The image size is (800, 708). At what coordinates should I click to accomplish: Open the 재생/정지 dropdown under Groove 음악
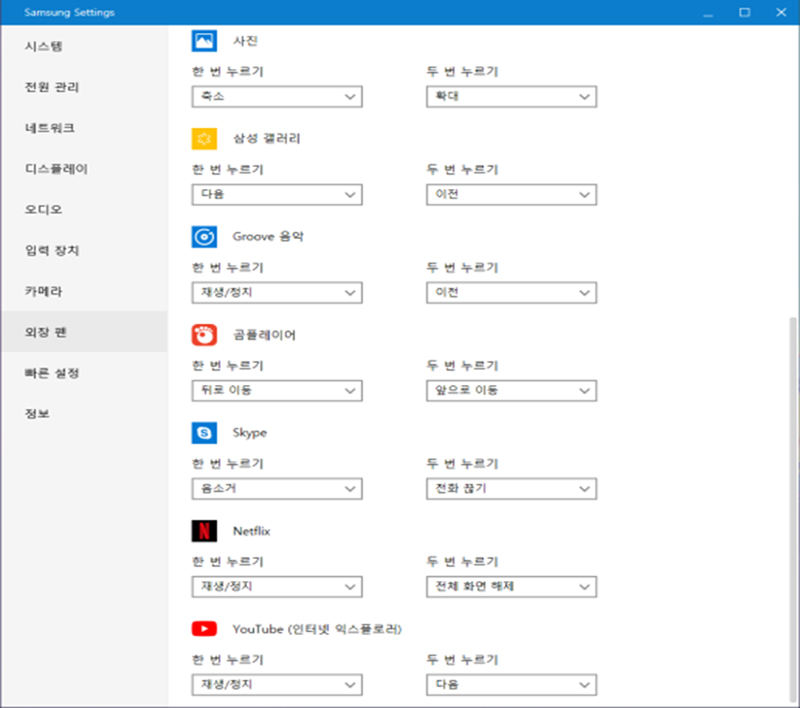(276, 293)
